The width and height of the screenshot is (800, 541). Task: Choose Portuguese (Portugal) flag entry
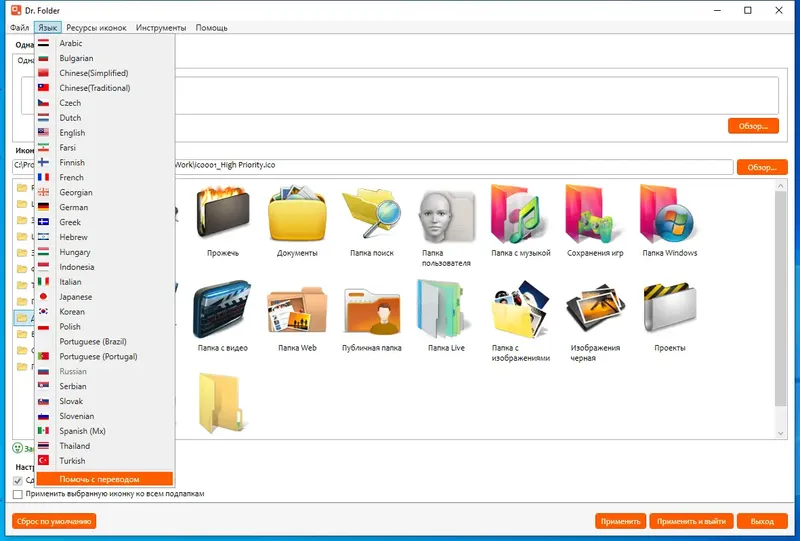point(105,356)
